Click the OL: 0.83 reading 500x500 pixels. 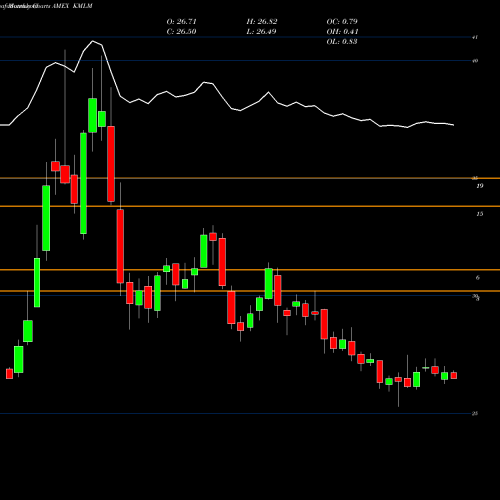[x=342, y=42]
